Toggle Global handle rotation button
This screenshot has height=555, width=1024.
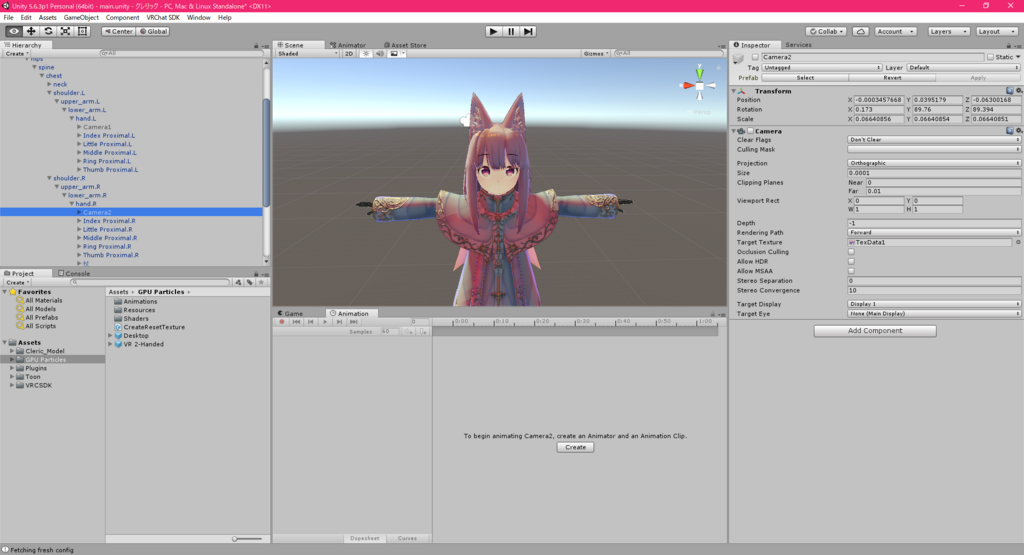tap(153, 31)
